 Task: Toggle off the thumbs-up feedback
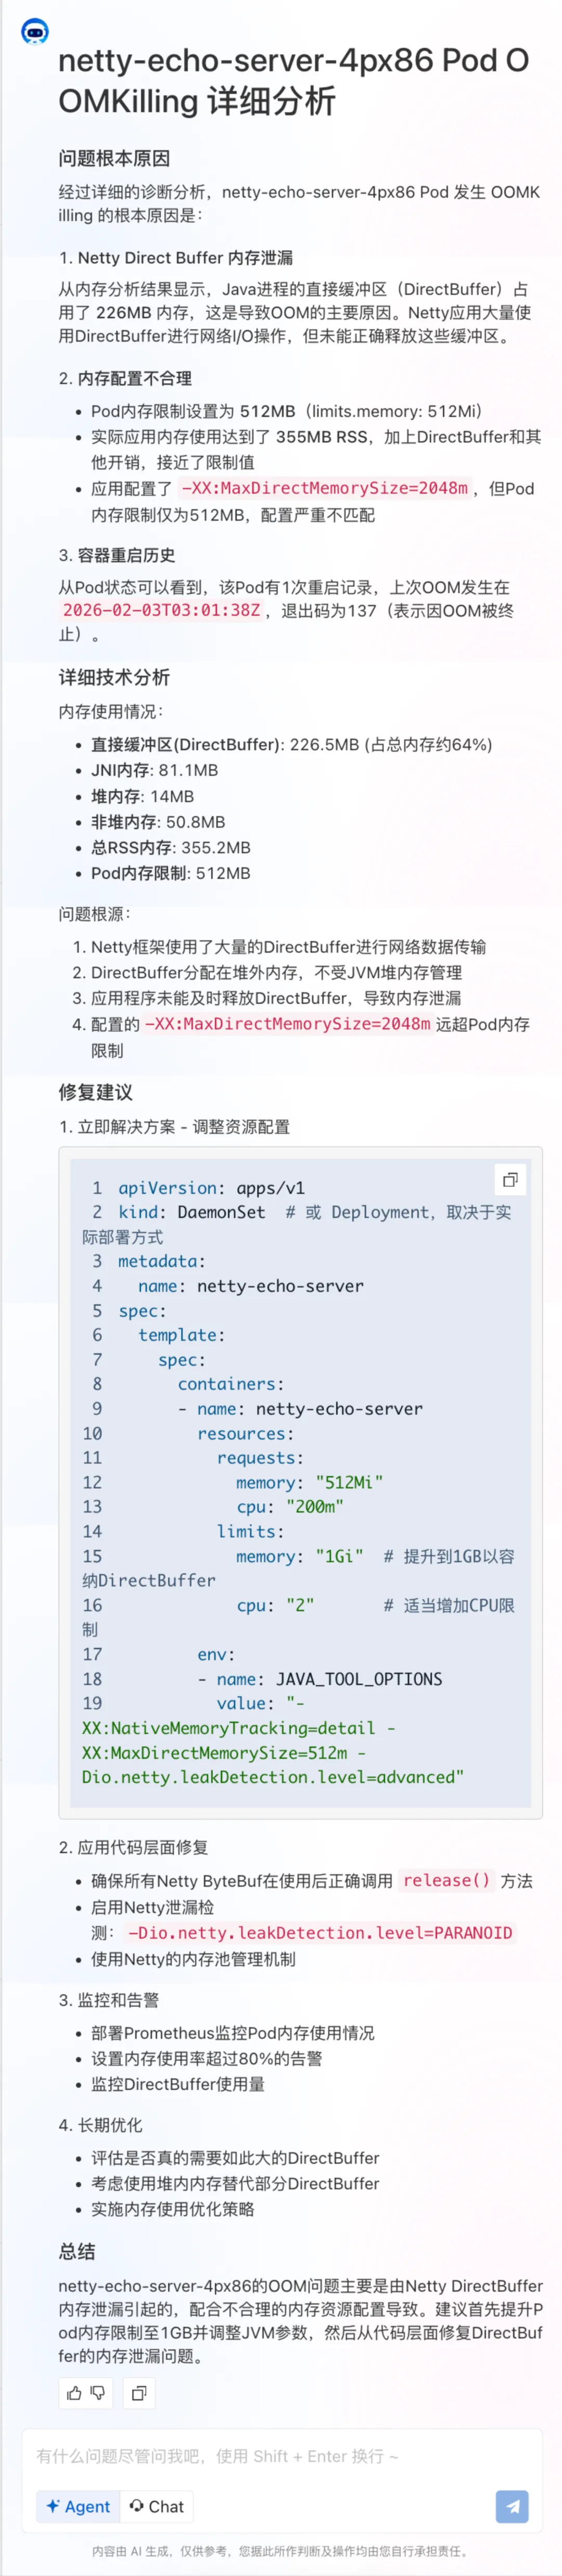(76, 2394)
